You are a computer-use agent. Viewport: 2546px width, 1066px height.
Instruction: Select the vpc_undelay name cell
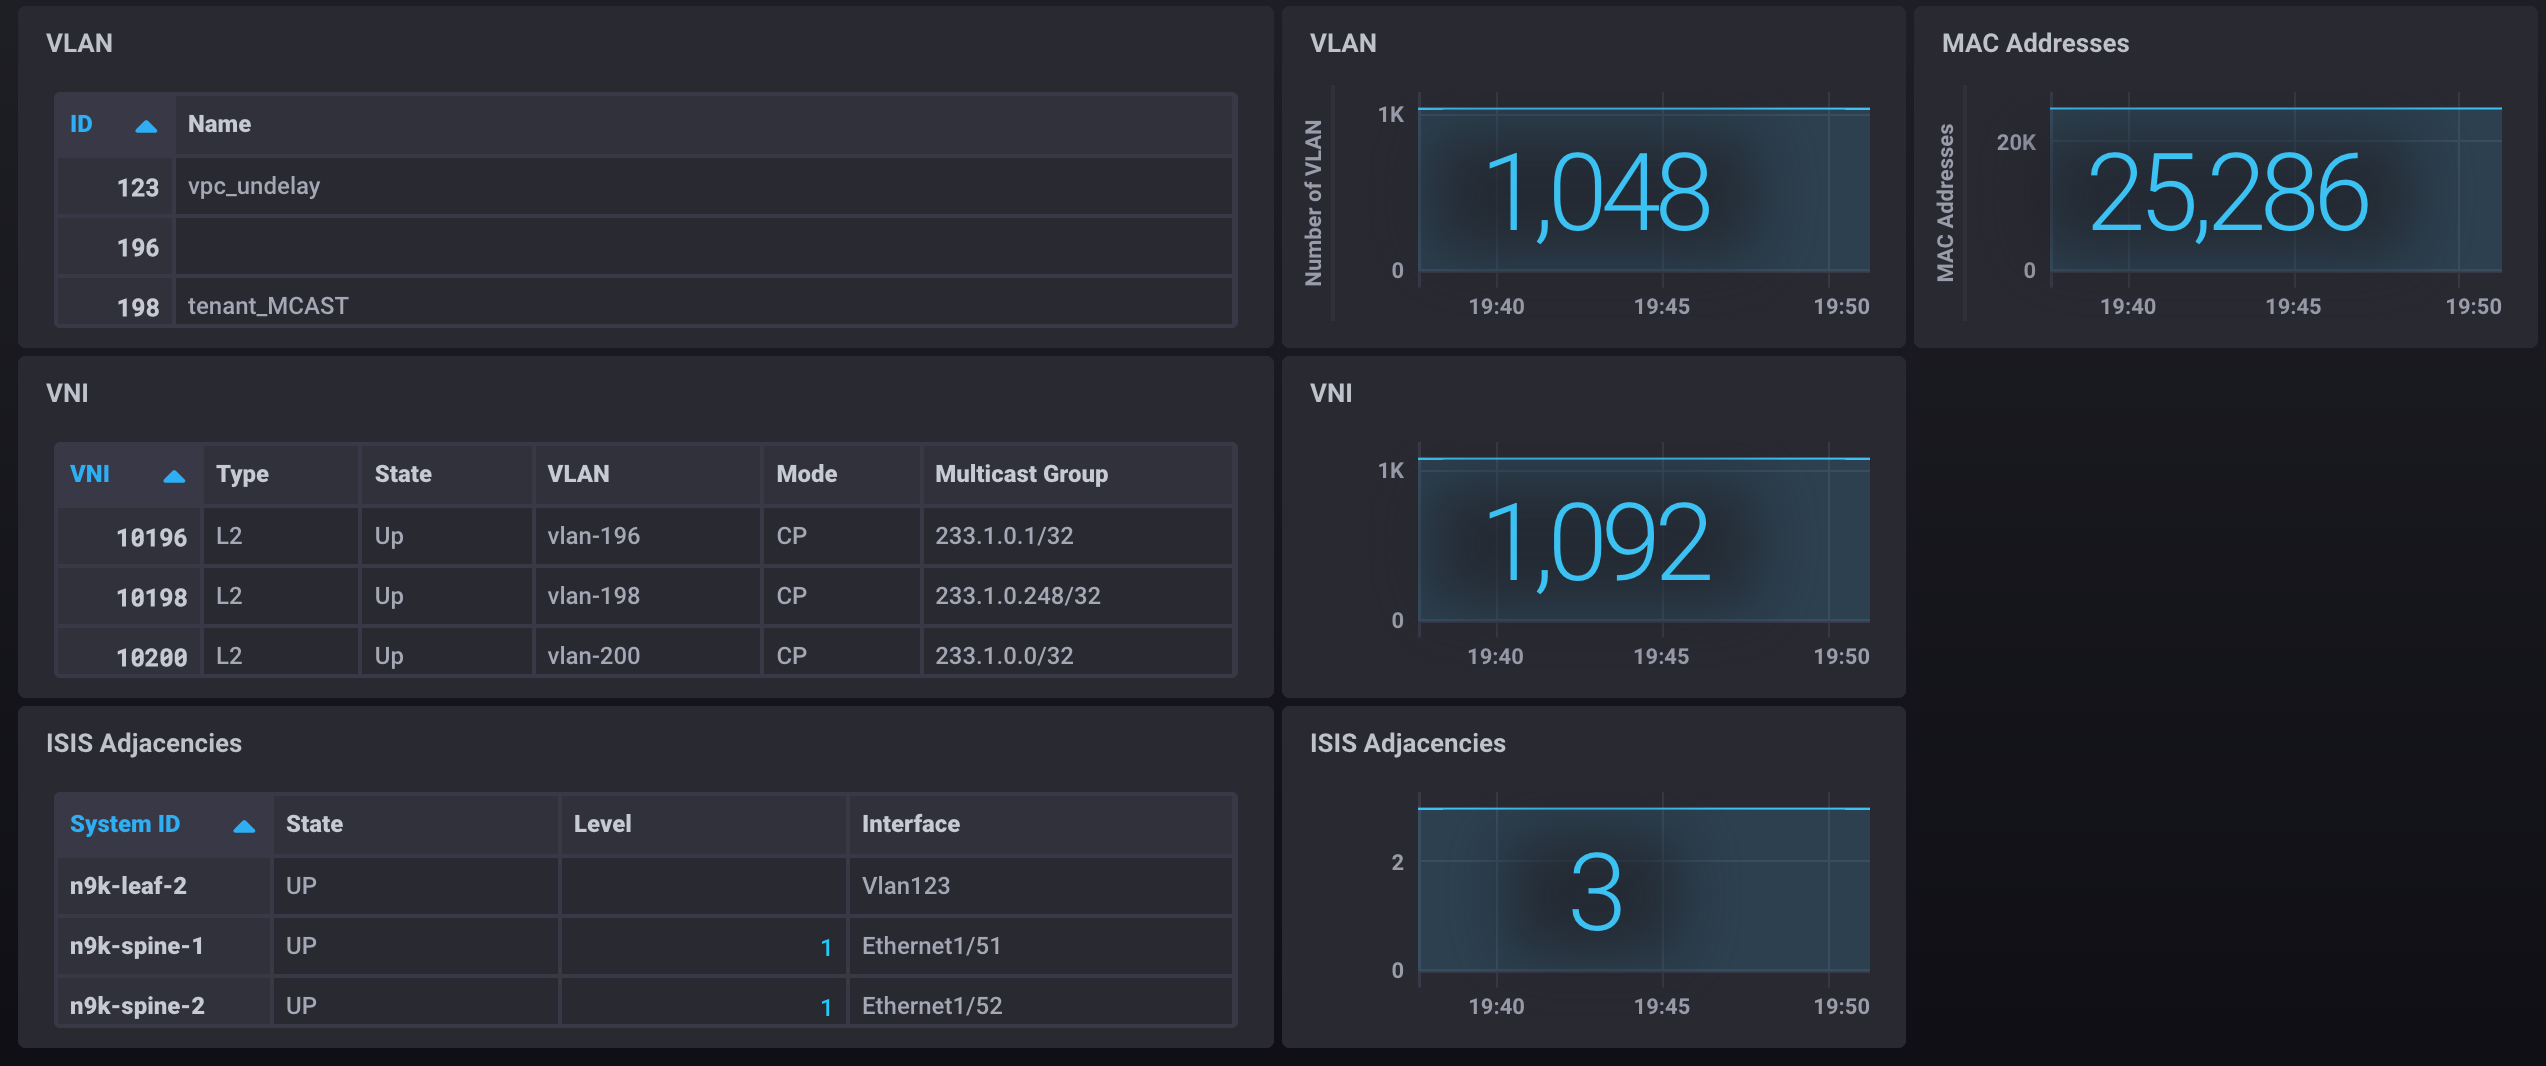pos(704,187)
